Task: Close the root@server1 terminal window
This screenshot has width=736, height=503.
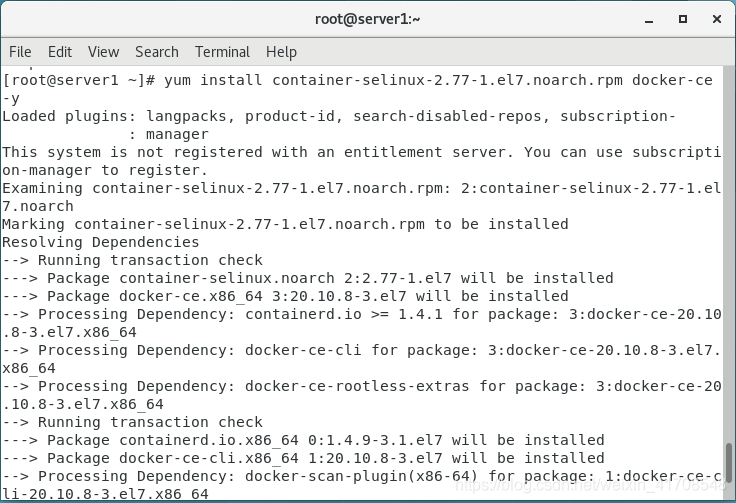Action: [x=717, y=19]
